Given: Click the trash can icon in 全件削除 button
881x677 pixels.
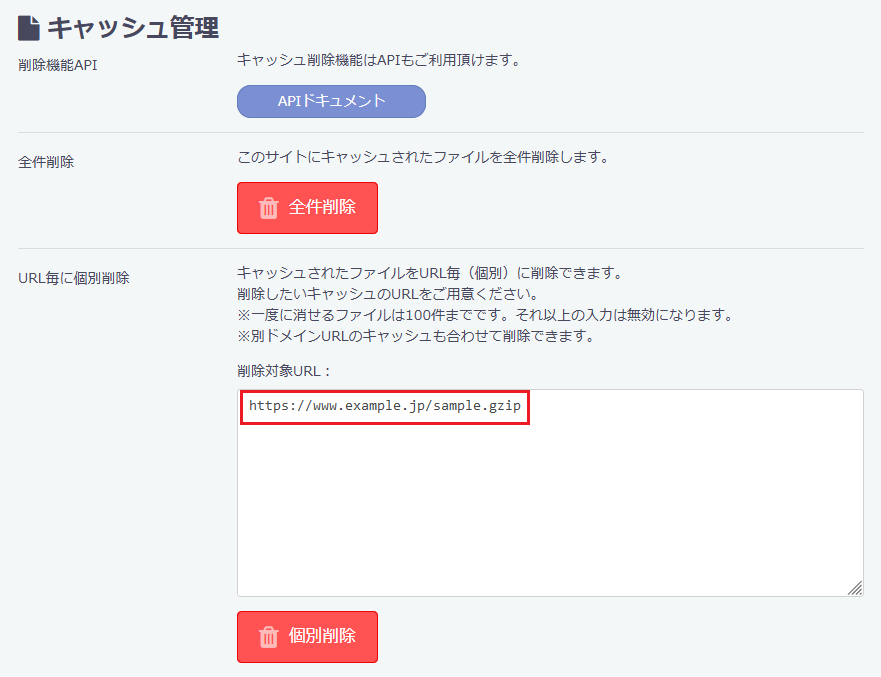Looking at the screenshot, I should point(268,208).
